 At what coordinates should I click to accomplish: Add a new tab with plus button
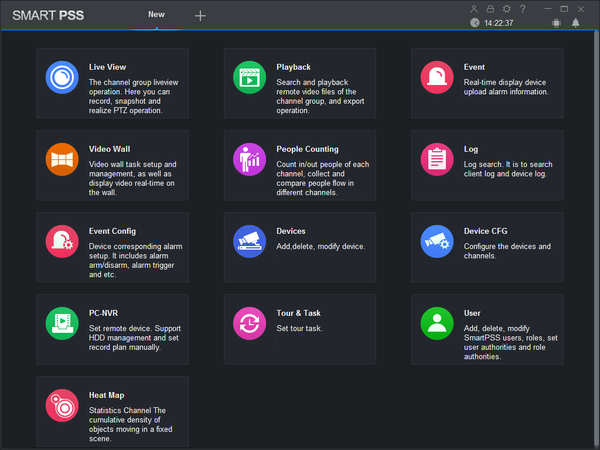pos(200,16)
